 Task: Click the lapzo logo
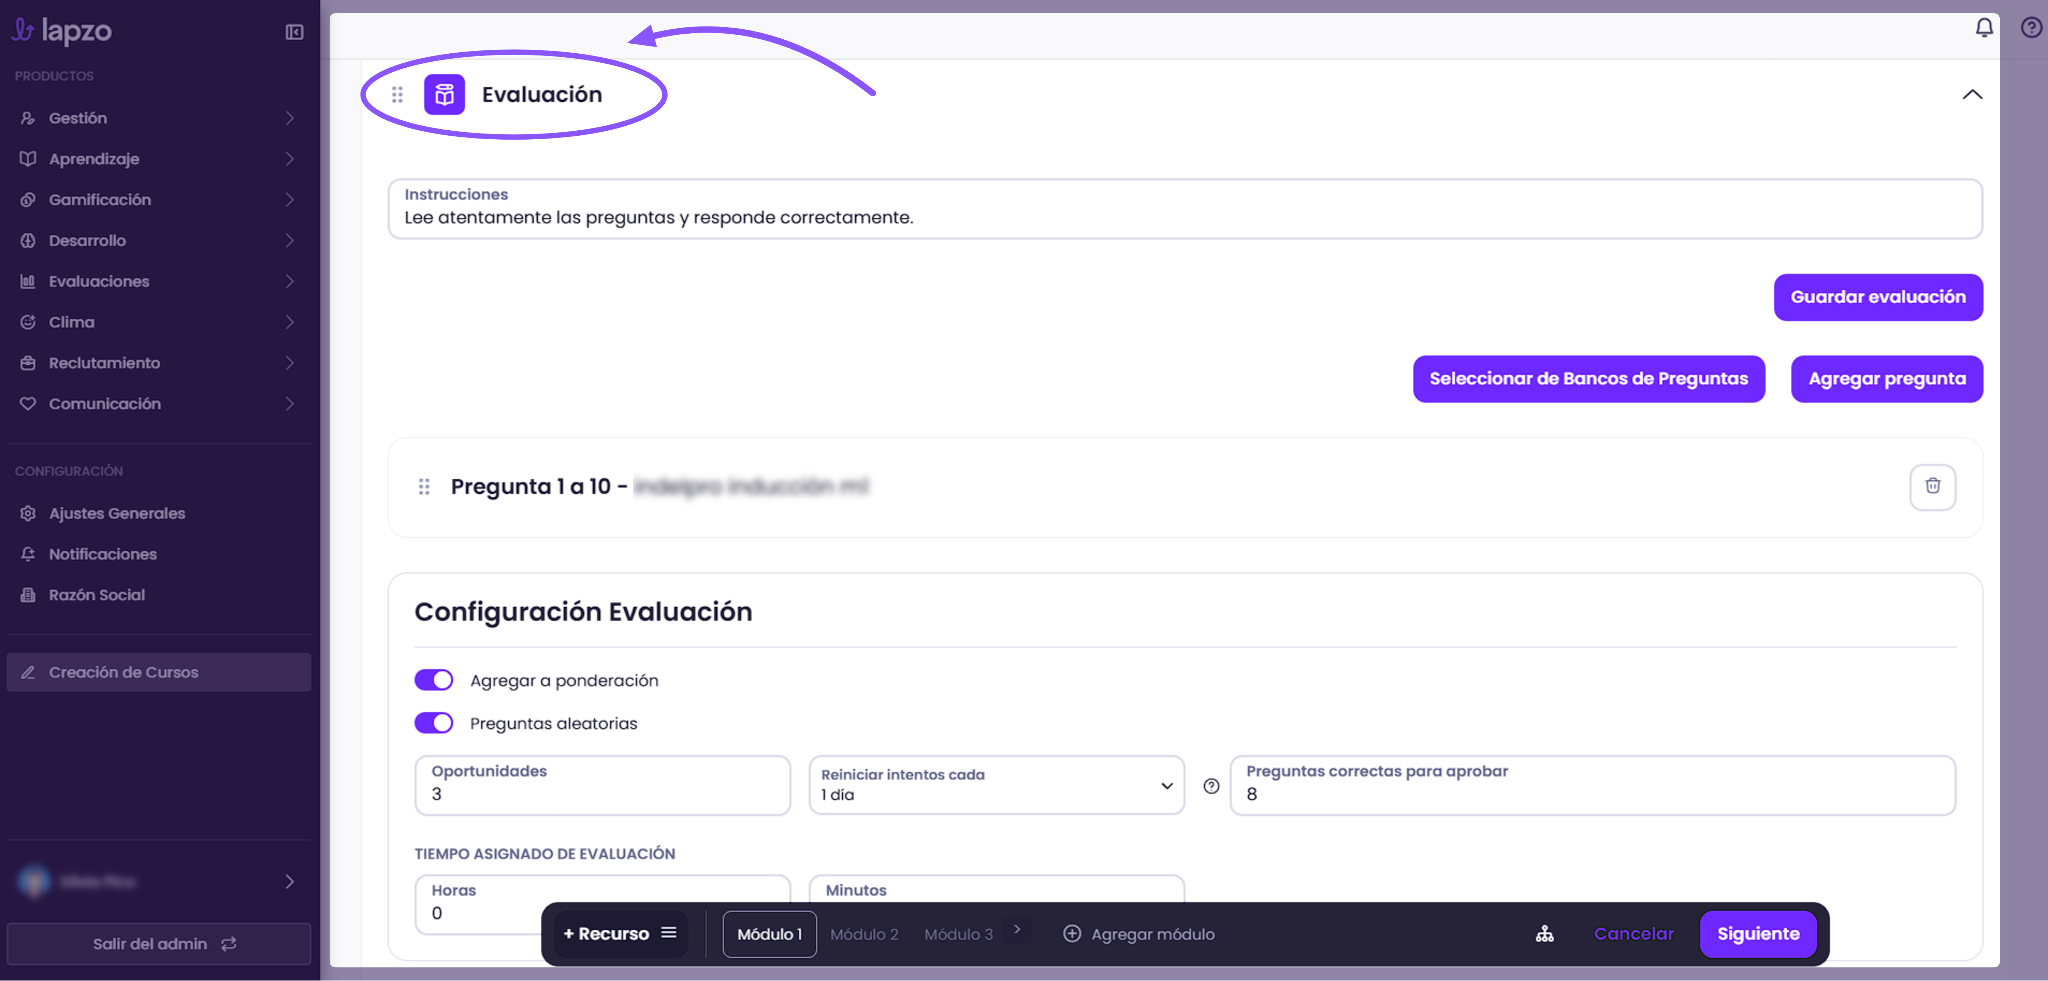(62, 31)
